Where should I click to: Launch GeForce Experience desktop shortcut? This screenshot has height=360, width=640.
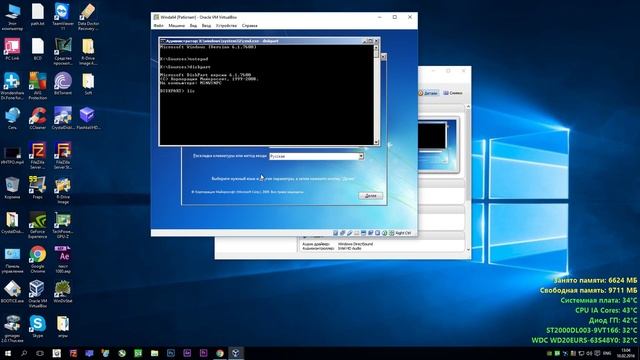pos(38,225)
